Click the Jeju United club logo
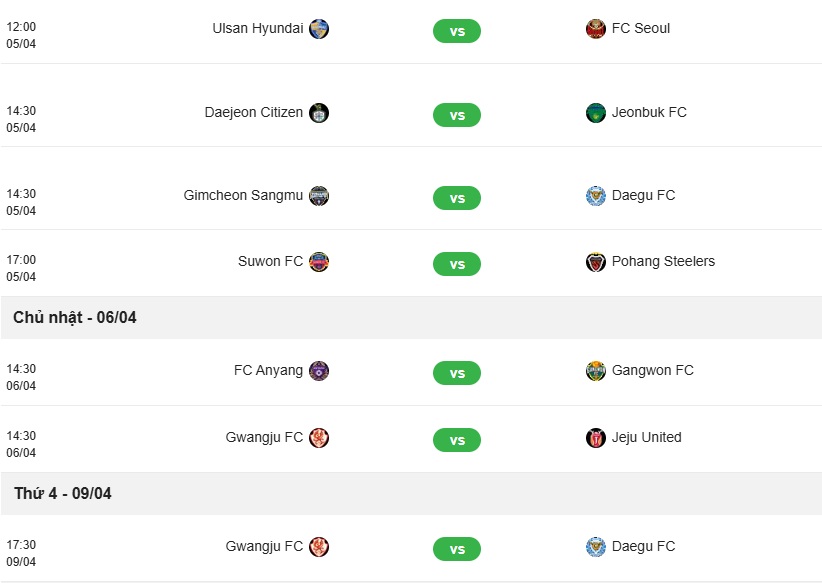 pos(596,438)
